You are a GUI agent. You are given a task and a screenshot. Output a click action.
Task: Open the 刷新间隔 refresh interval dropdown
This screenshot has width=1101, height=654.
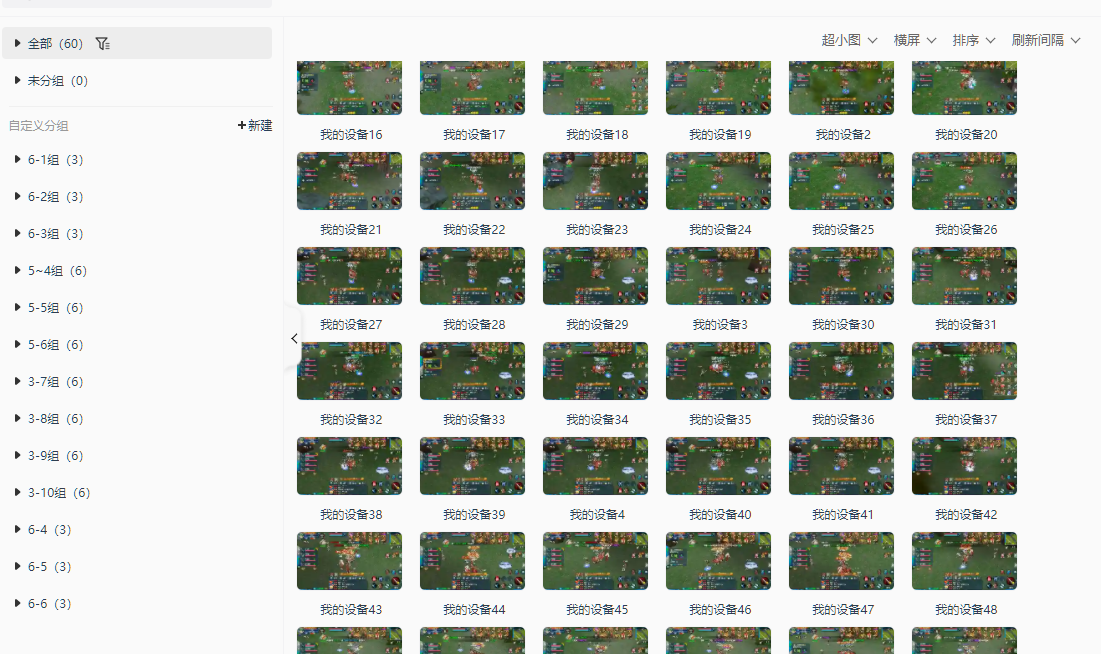click(x=1046, y=40)
